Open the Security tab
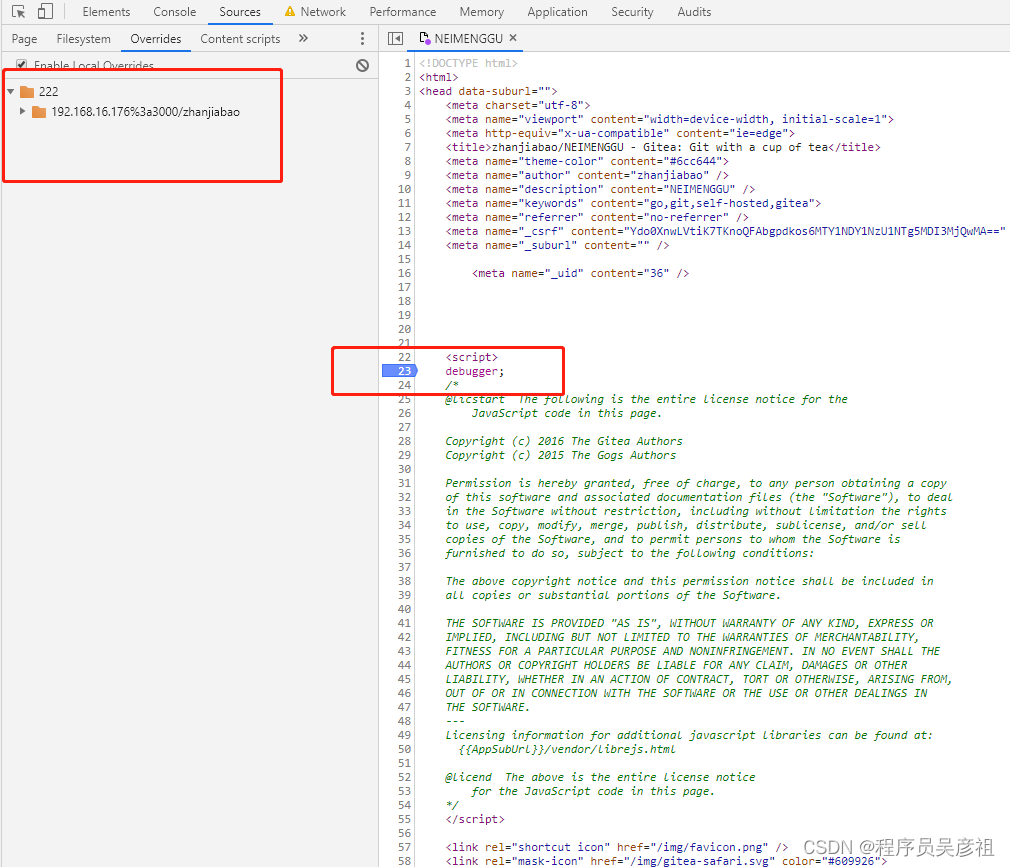Viewport: 1010px width, 867px height. [632, 12]
